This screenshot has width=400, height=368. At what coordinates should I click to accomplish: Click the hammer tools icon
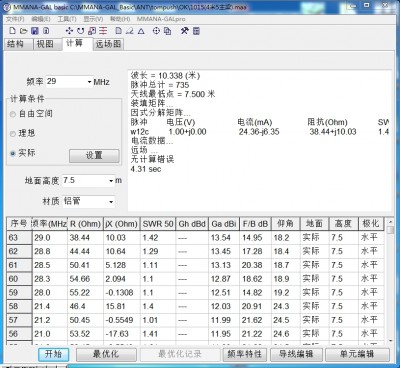pos(185,31)
